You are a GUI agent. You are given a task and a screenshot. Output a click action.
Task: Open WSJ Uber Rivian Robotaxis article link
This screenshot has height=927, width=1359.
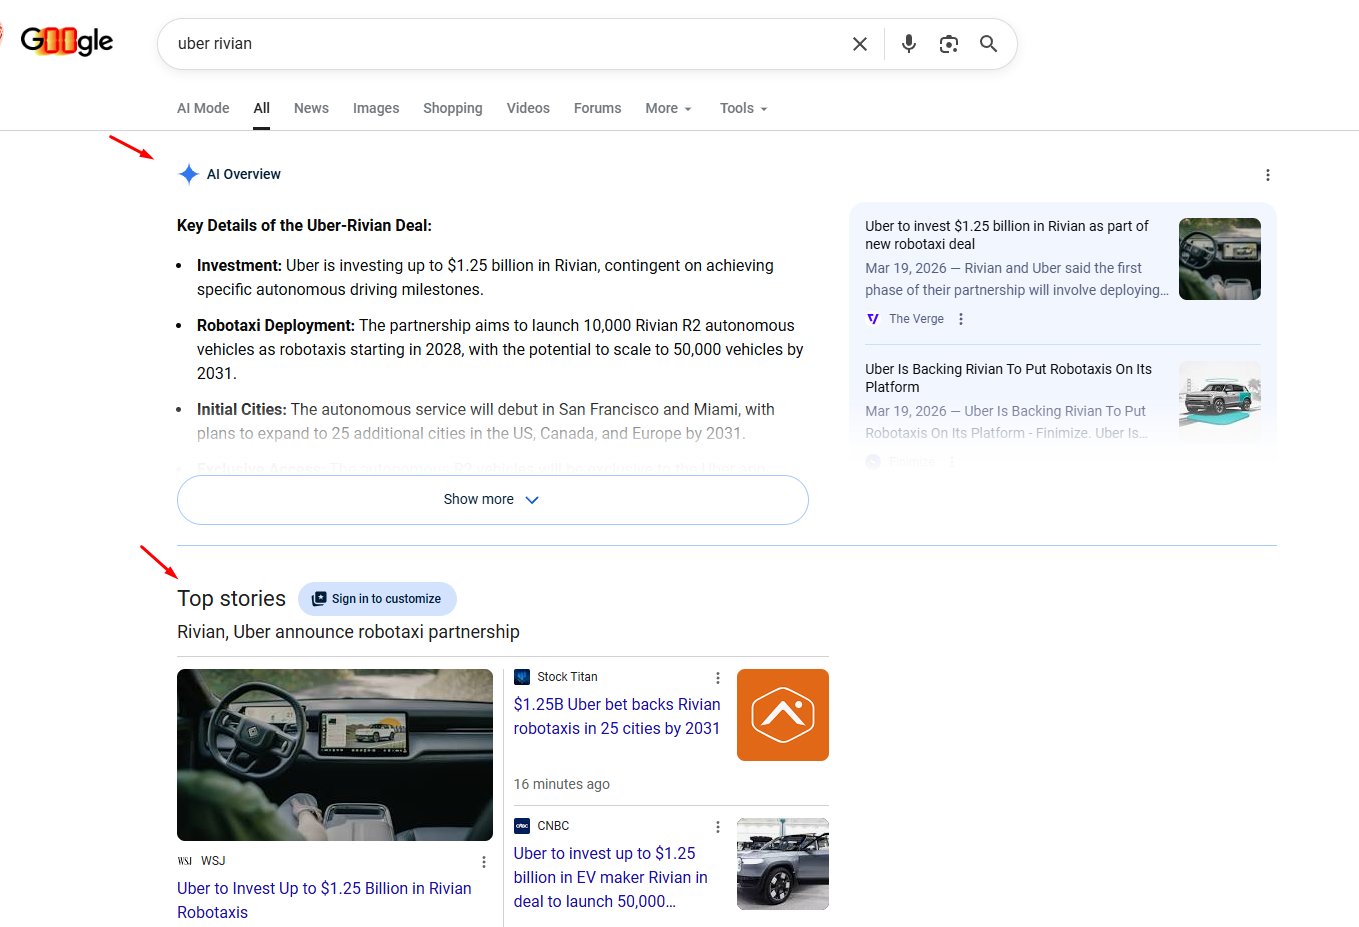(x=323, y=900)
